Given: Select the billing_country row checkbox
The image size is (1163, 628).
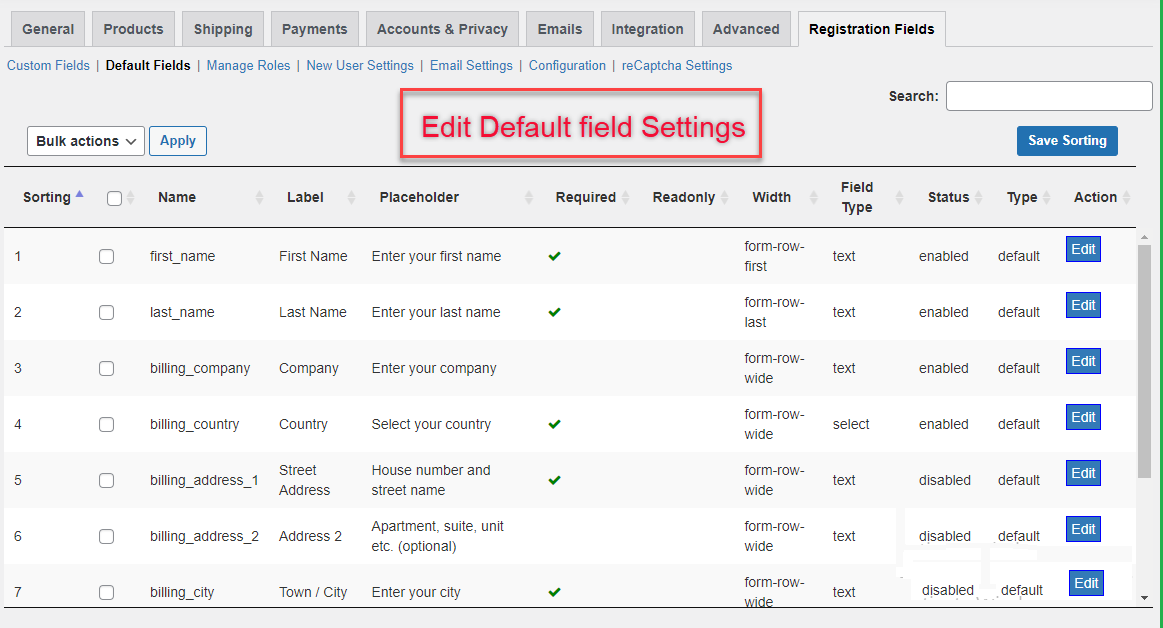Looking at the screenshot, I should point(107,424).
